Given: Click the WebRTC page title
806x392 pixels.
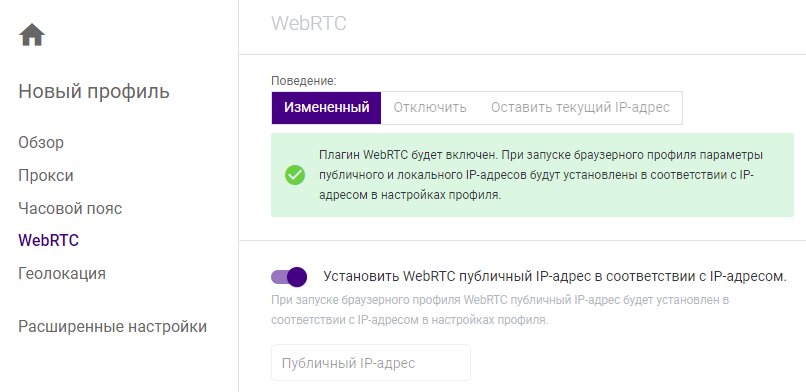Looking at the screenshot, I should tap(309, 23).
